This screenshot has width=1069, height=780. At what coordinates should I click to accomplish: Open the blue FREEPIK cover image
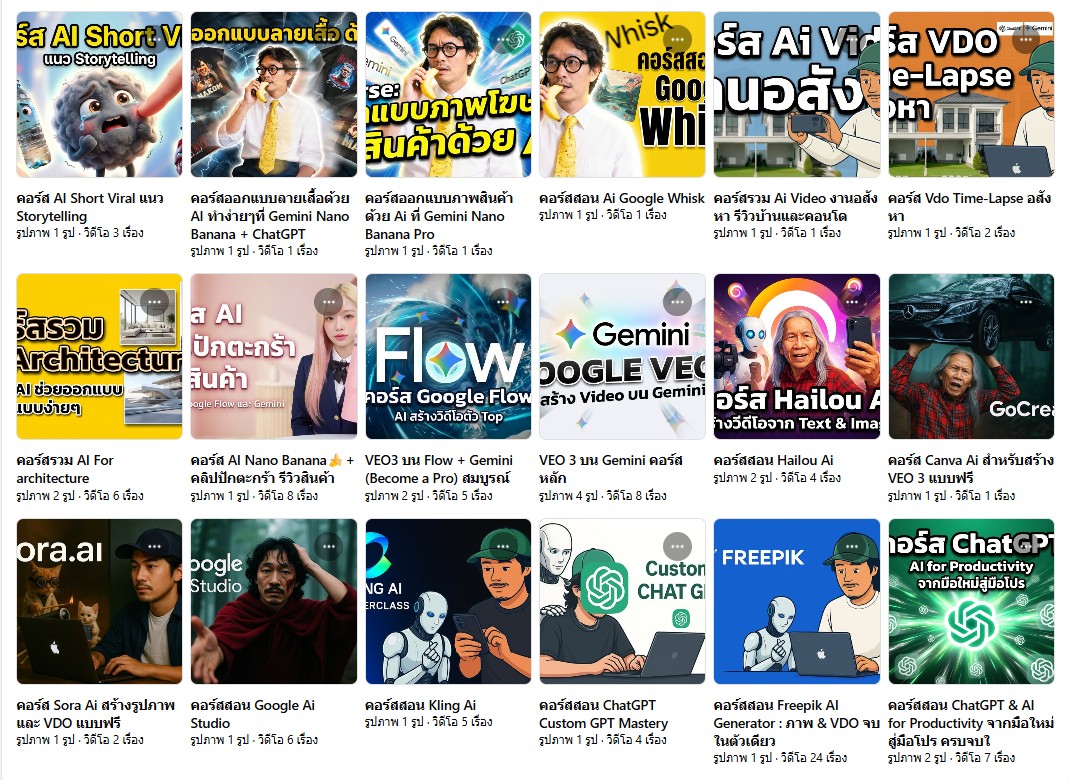coord(797,601)
